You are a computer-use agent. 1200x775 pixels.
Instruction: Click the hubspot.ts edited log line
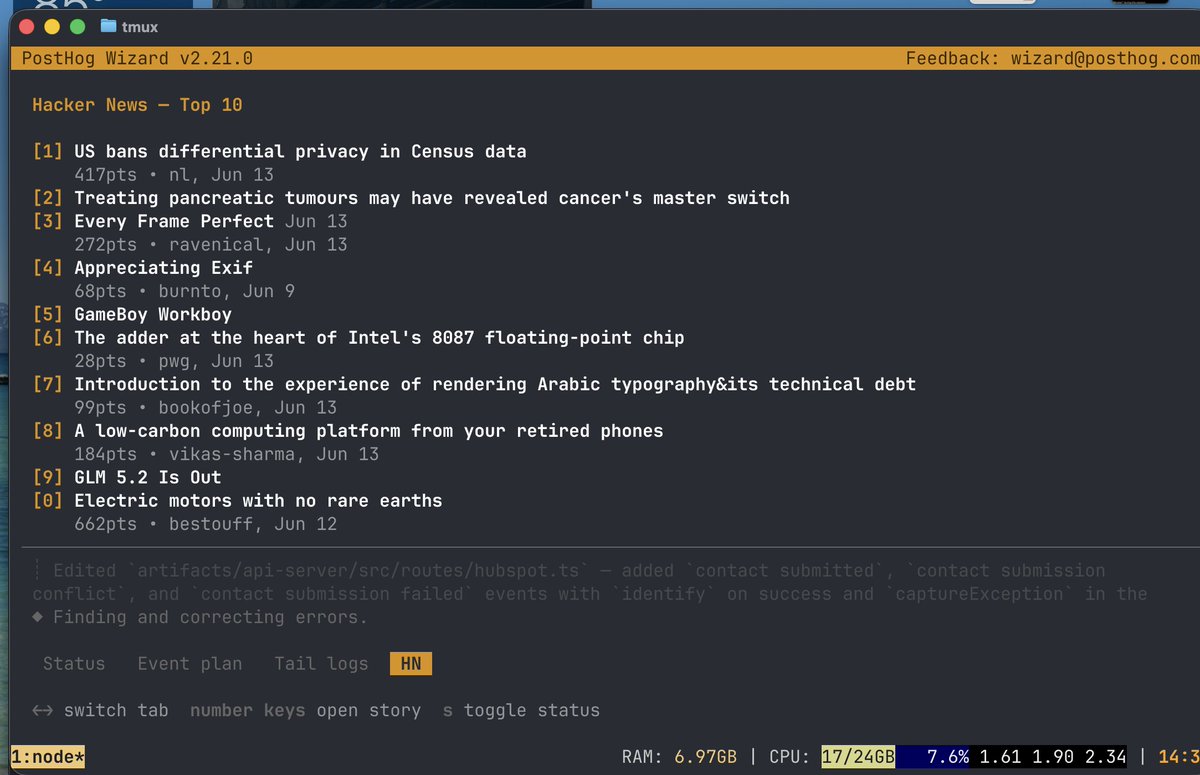pyautogui.click(x=590, y=582)
